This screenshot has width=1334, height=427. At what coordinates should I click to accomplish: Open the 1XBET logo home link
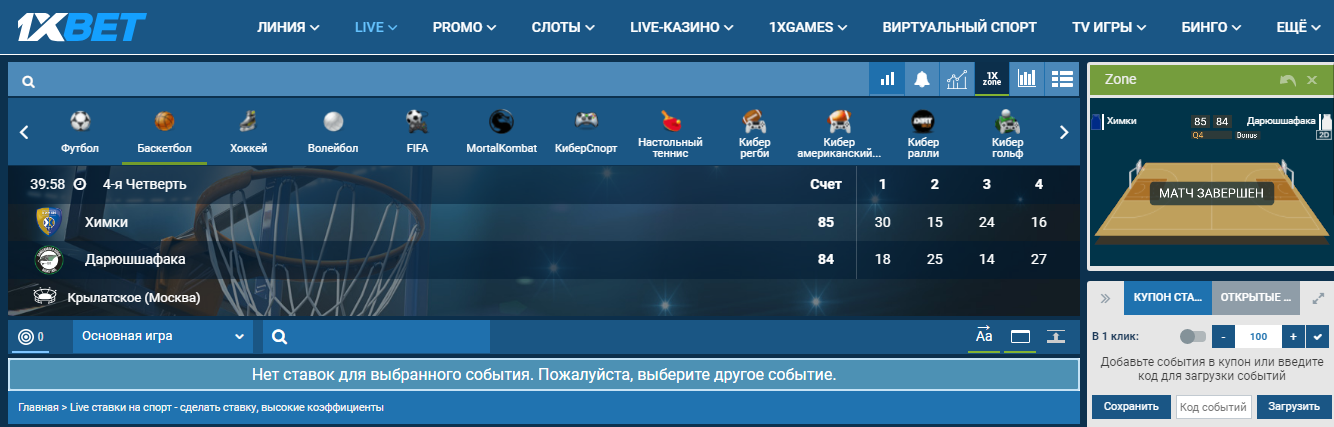[82, 26]
